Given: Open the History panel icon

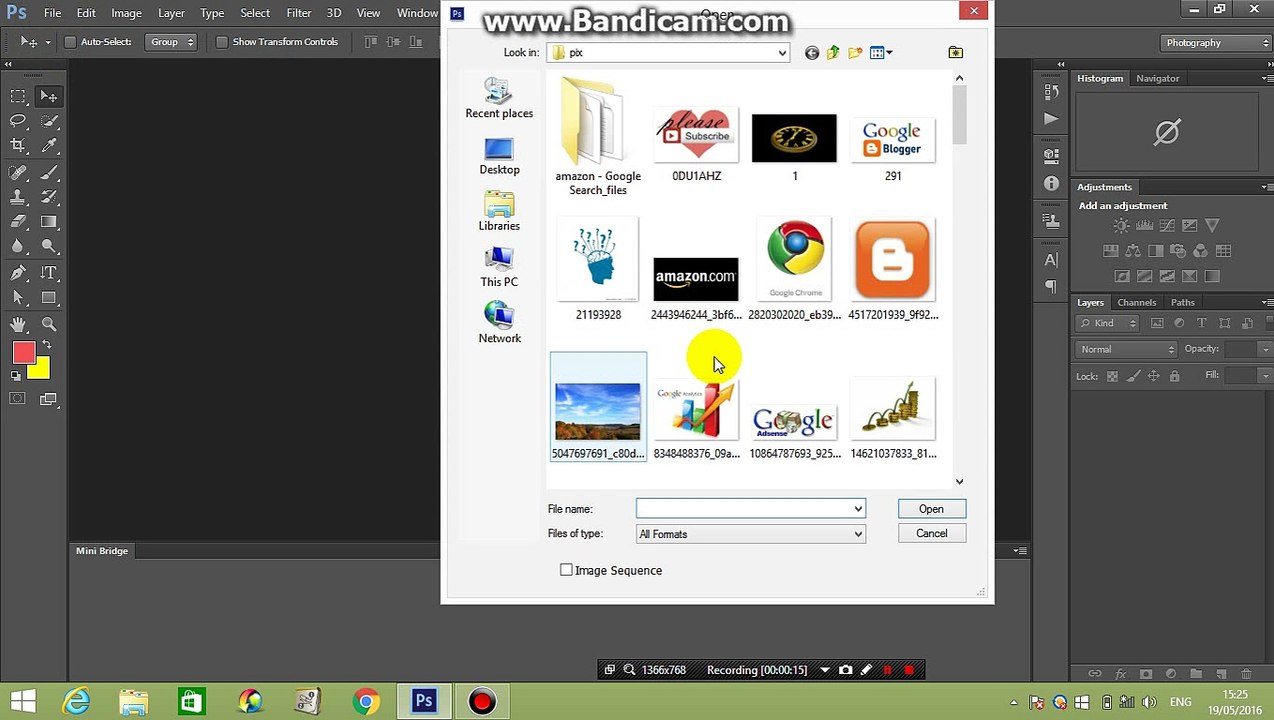Looking at the screenshot, I should pyautogui.click(x=1051, y=91).
